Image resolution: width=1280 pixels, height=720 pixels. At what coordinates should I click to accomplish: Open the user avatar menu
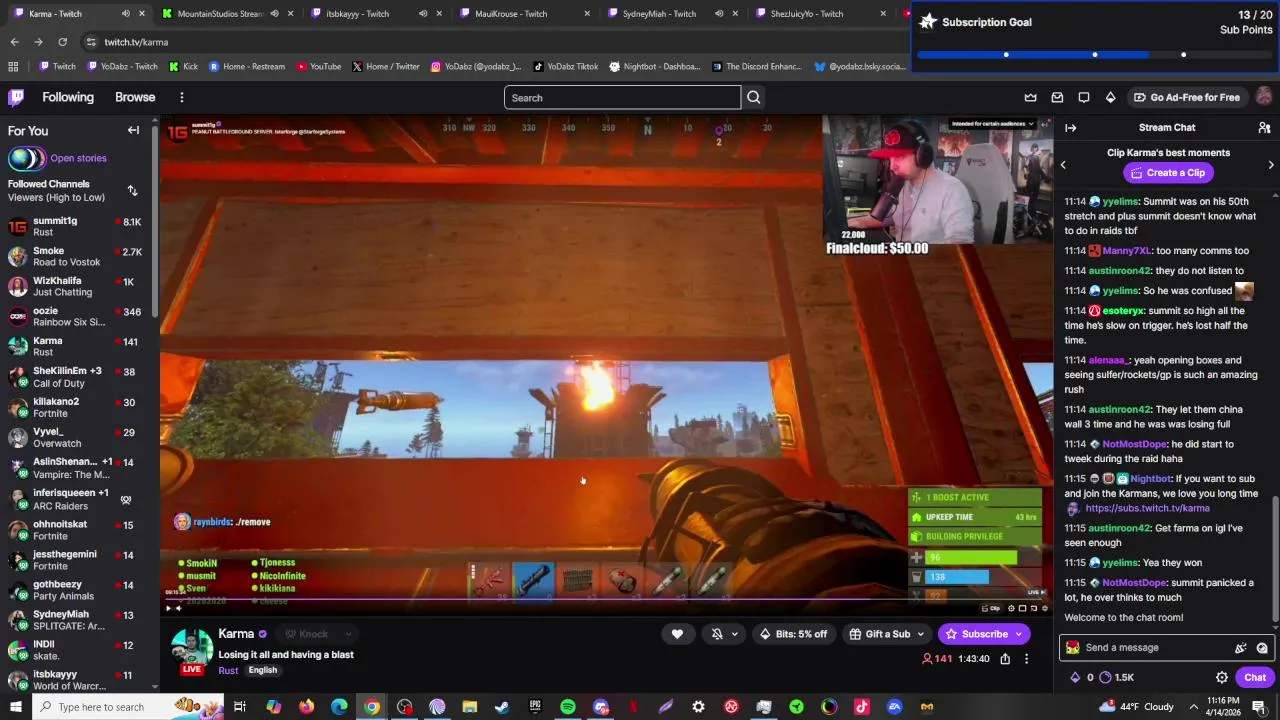coord(1264,97)
